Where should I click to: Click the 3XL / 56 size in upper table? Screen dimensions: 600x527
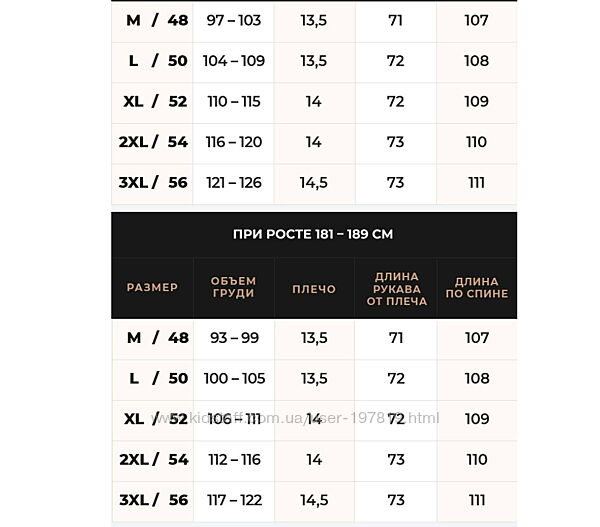pos(152,182)
